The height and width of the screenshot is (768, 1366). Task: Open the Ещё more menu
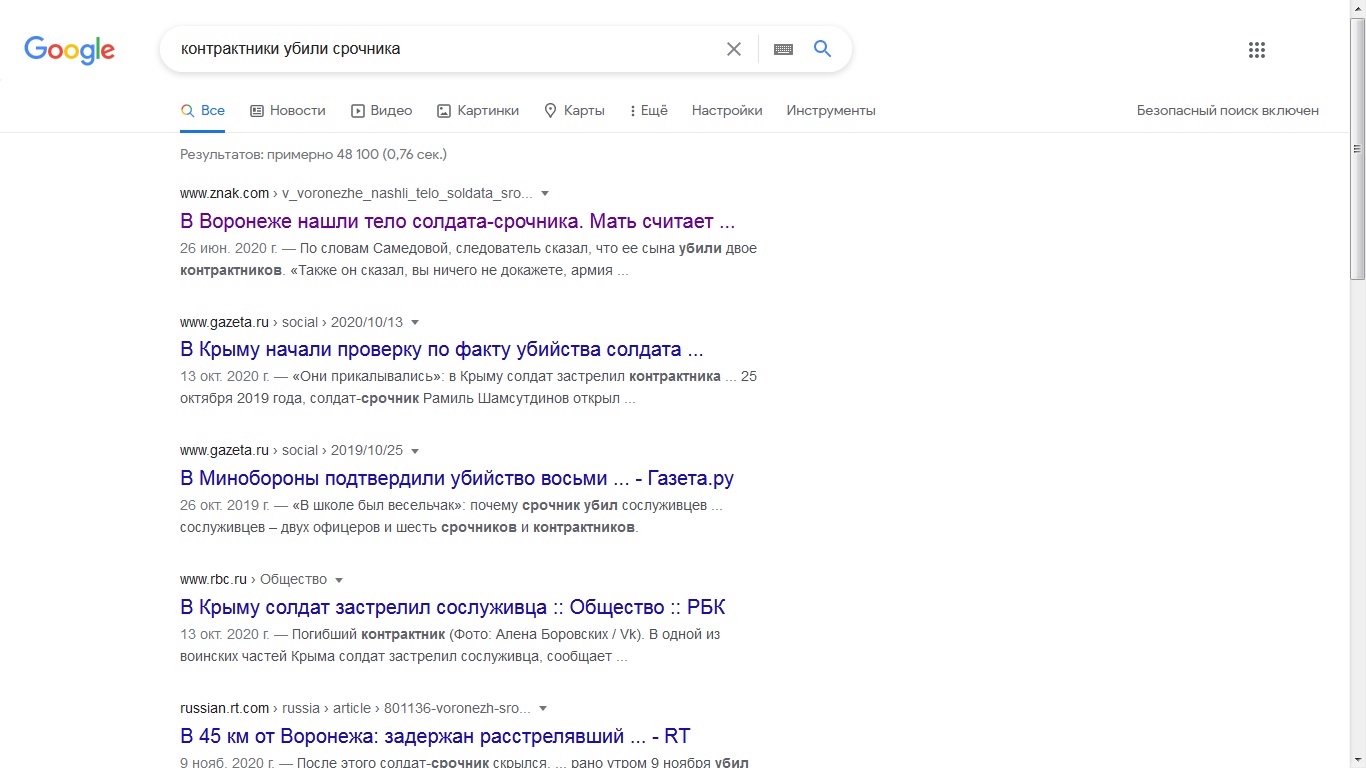pos(649,111)
